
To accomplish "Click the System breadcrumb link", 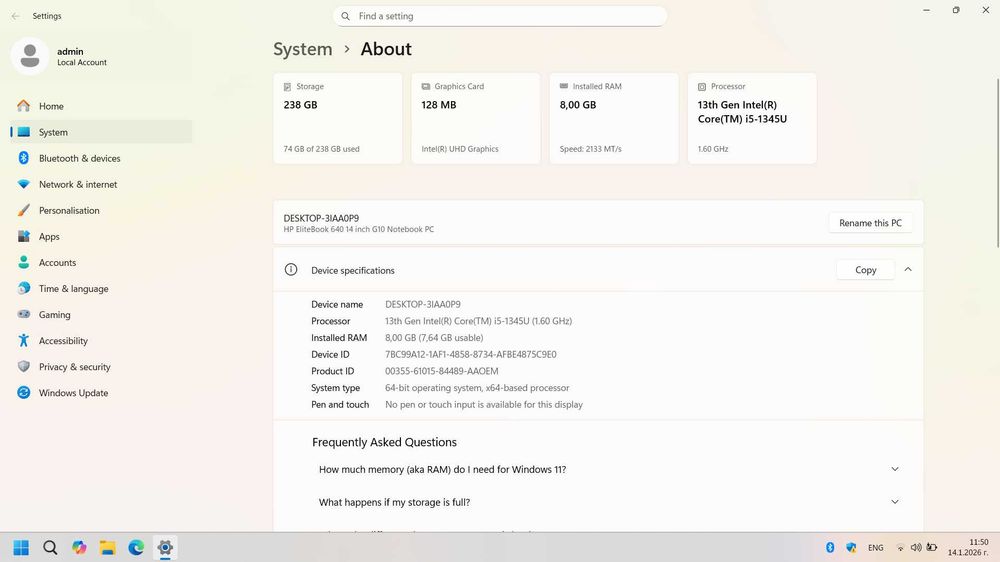I will coord(303,49).
